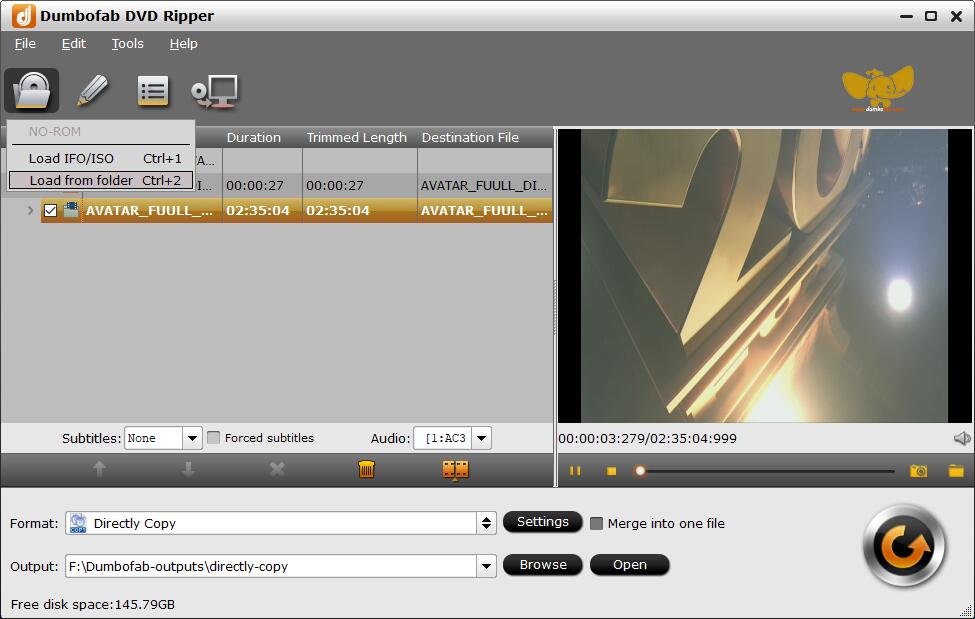Maximize the Dumbofab window
975x619 pixels.
[x=931, y=16]
